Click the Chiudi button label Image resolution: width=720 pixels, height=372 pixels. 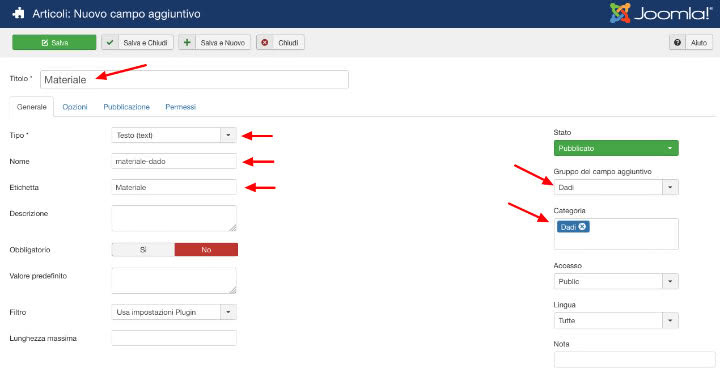(288, 43)
